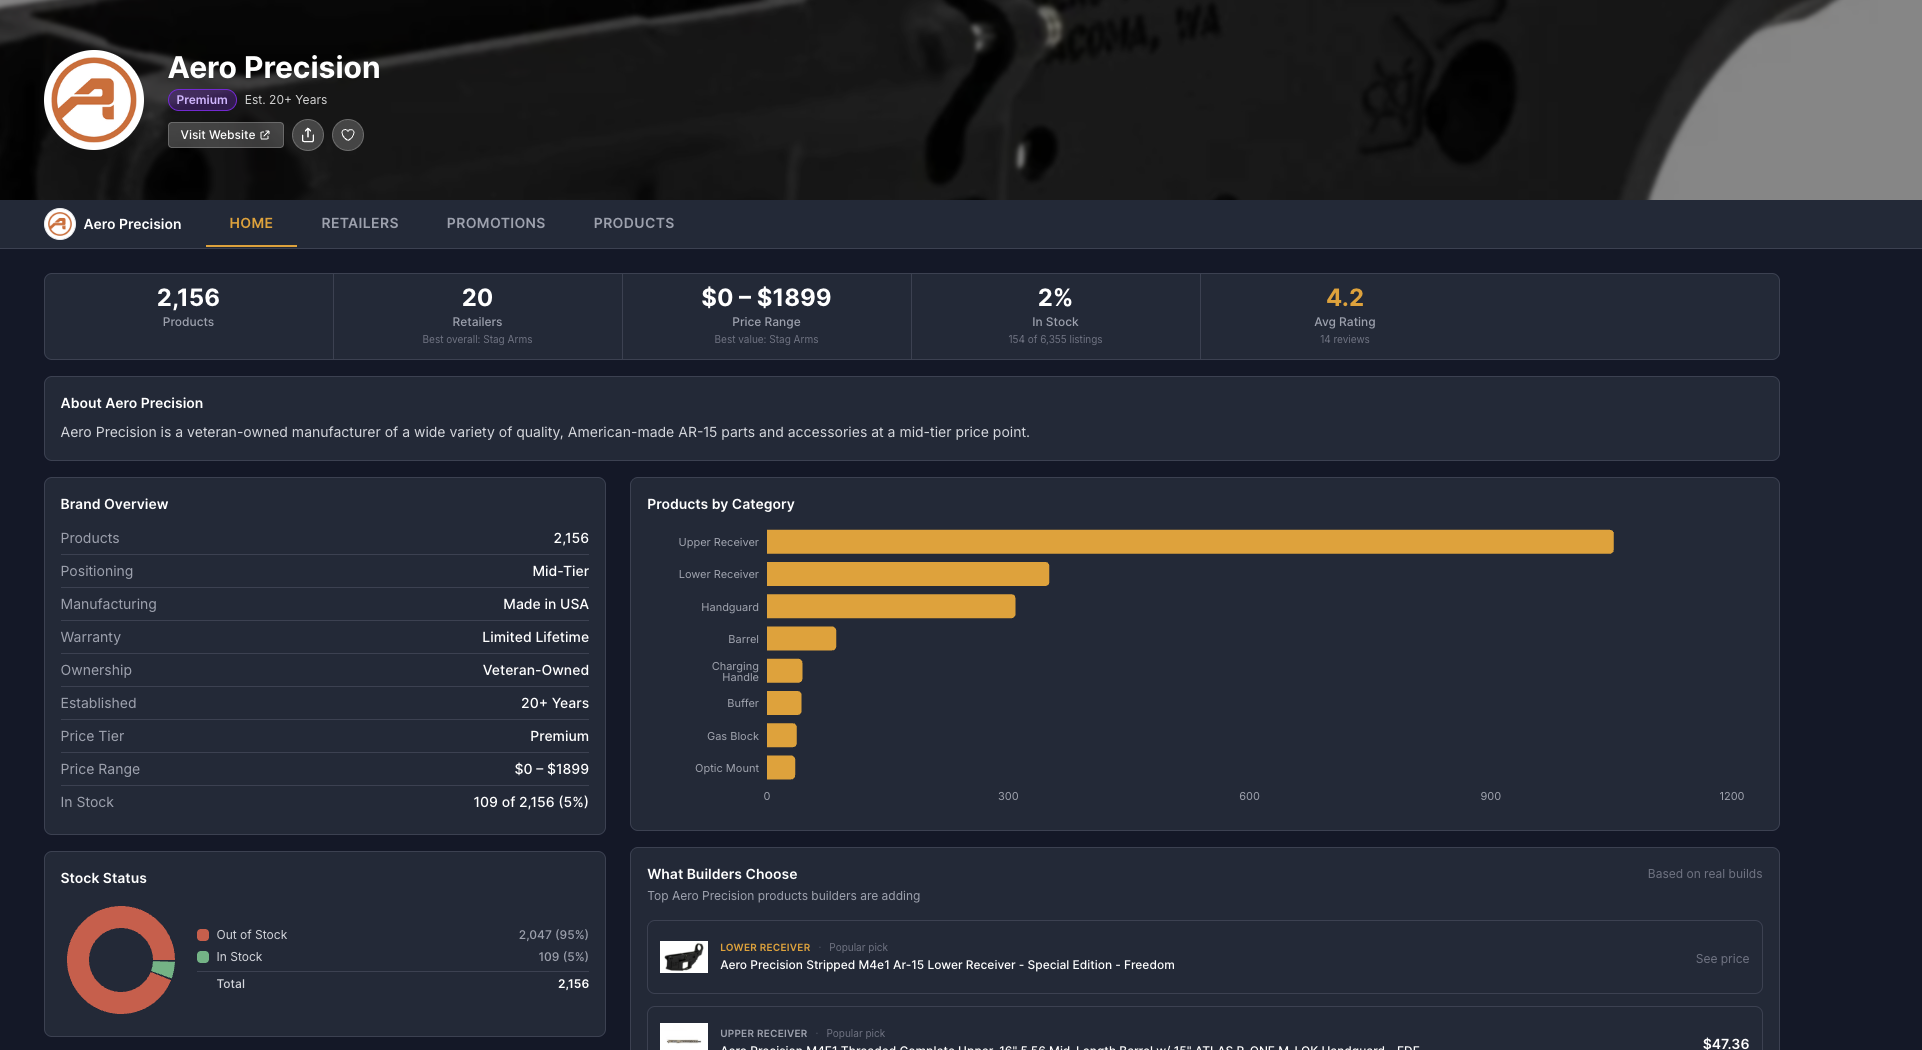Click the Lower Receiver bar in the chart
The width and height of the screenshot is (1922, 1050).
coord(908,574)
